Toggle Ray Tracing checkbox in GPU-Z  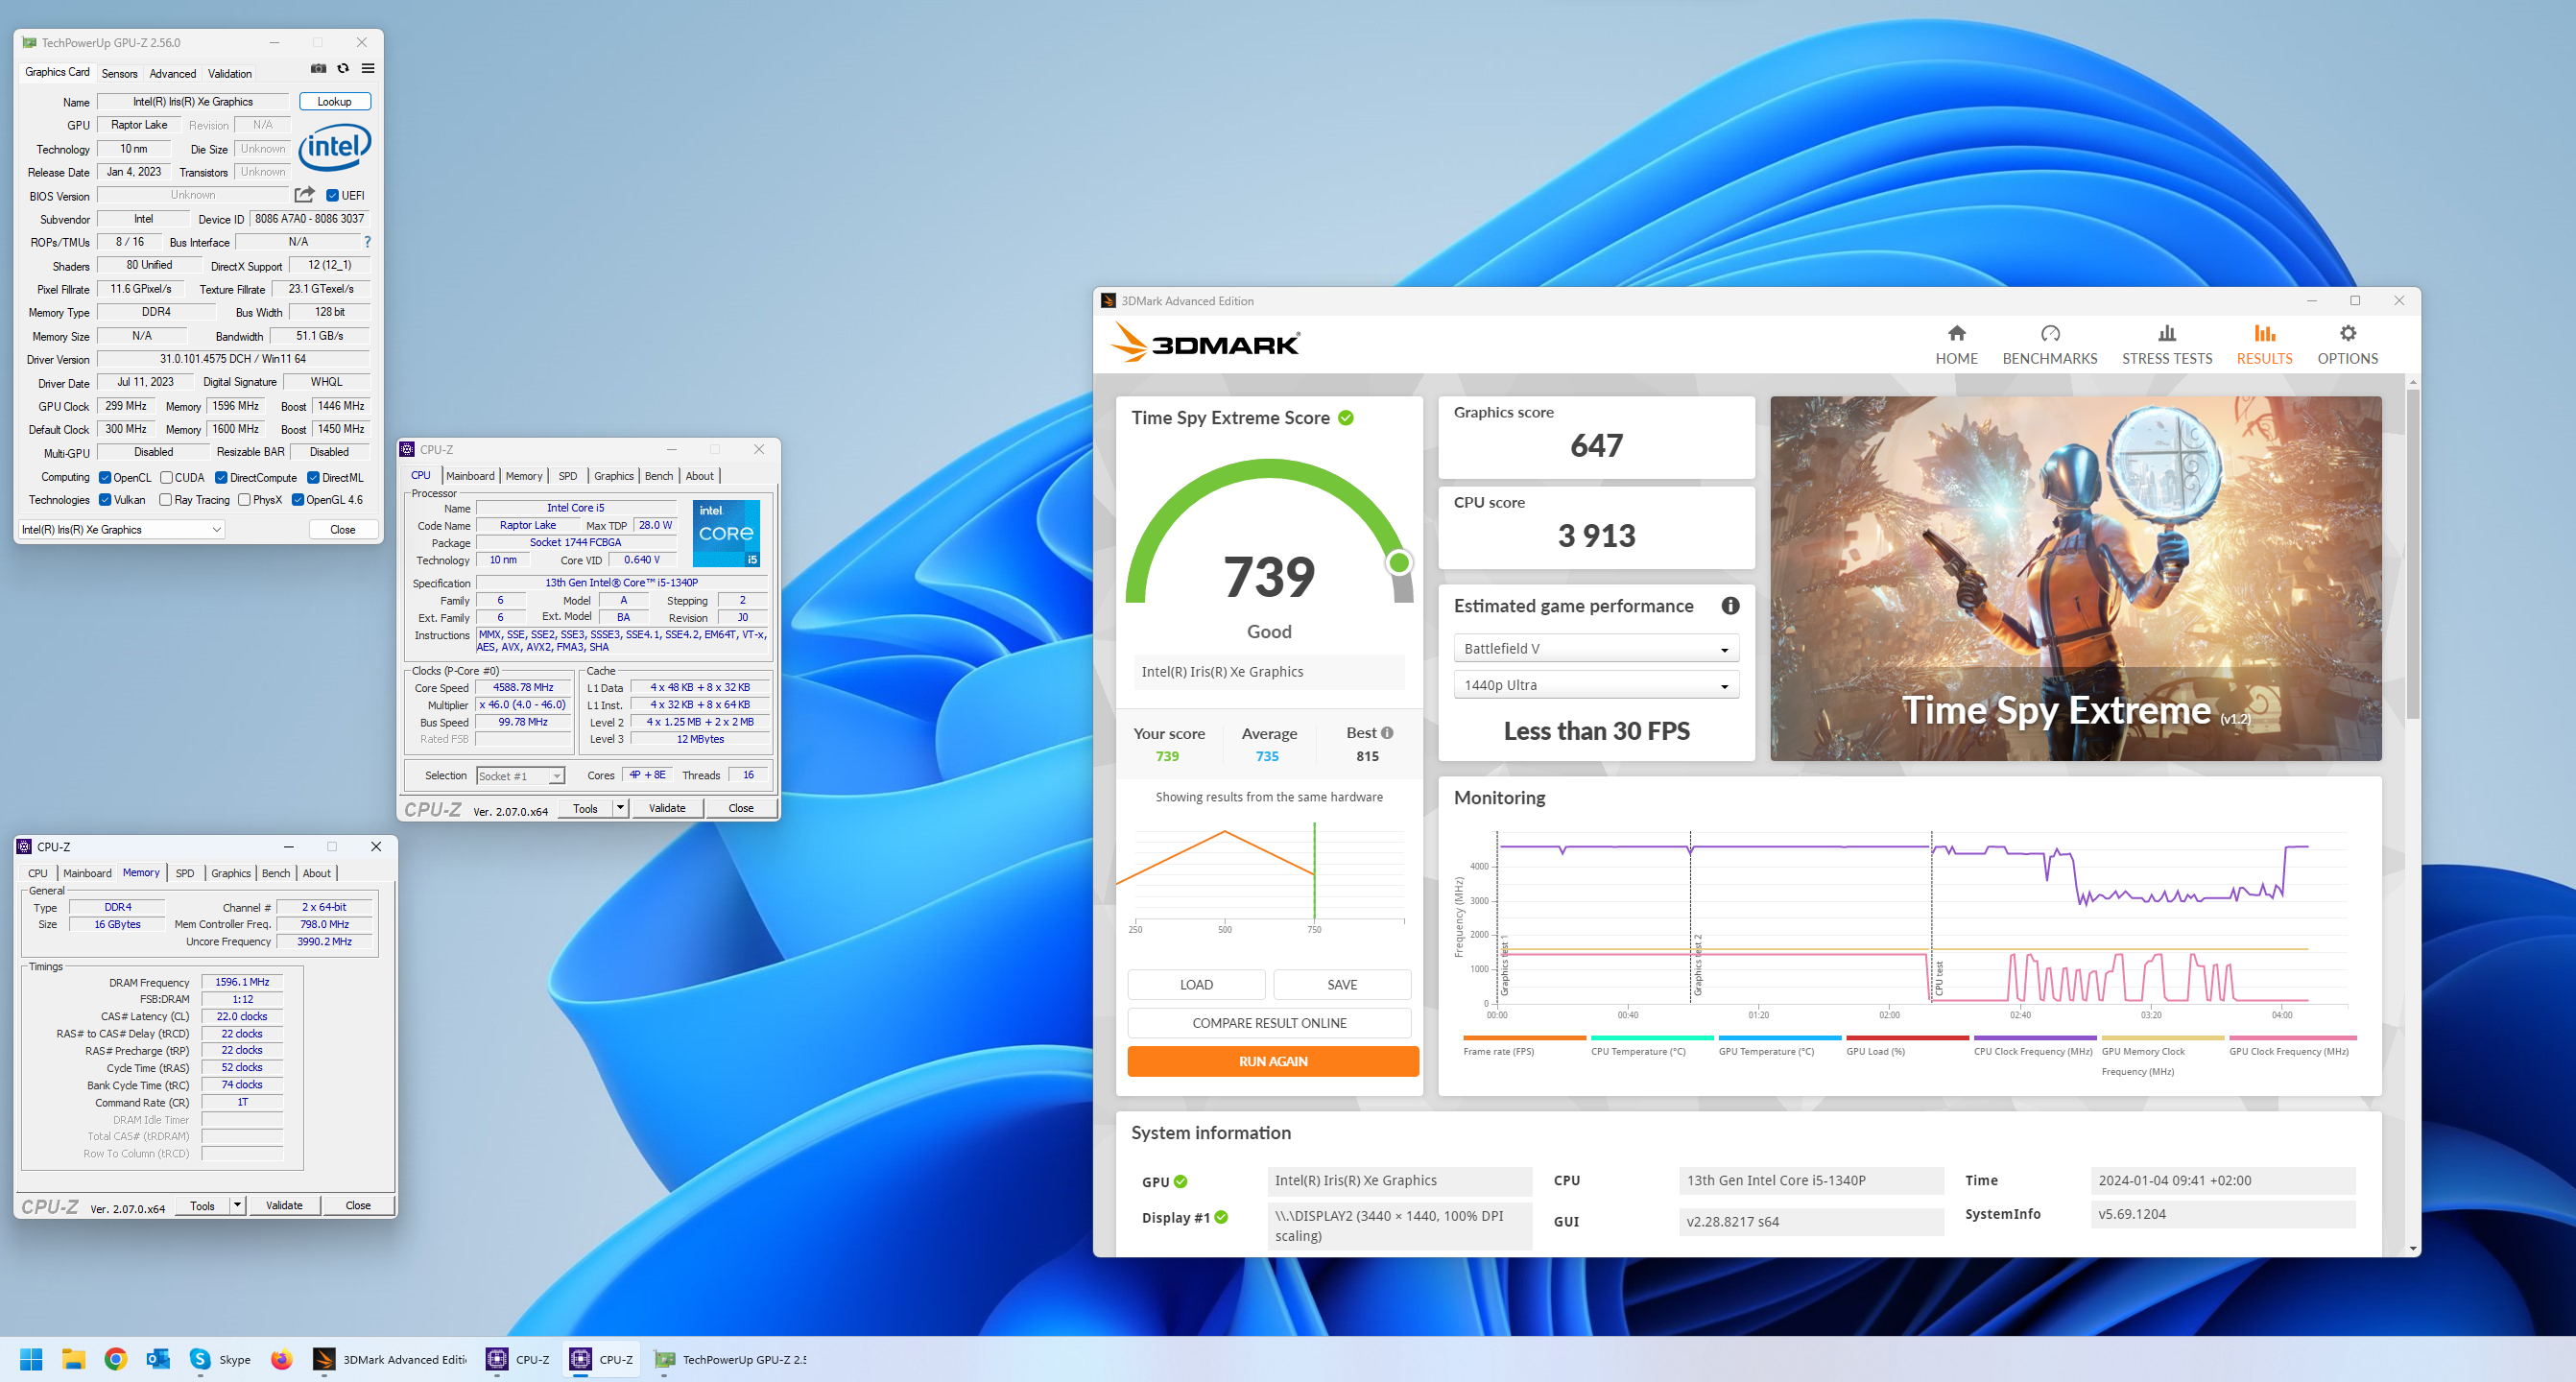[x=166, y=500]
